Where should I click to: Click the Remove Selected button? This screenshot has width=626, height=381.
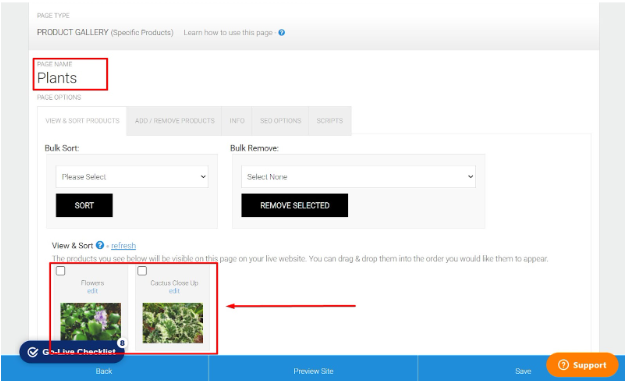[x=295, y=205]
